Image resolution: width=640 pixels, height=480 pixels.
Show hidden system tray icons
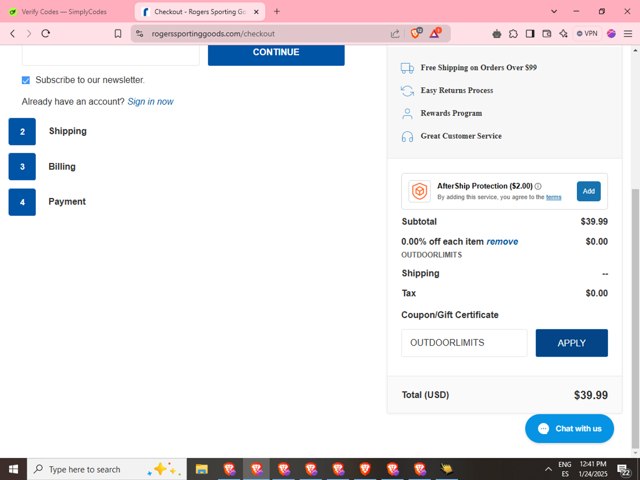548,469
